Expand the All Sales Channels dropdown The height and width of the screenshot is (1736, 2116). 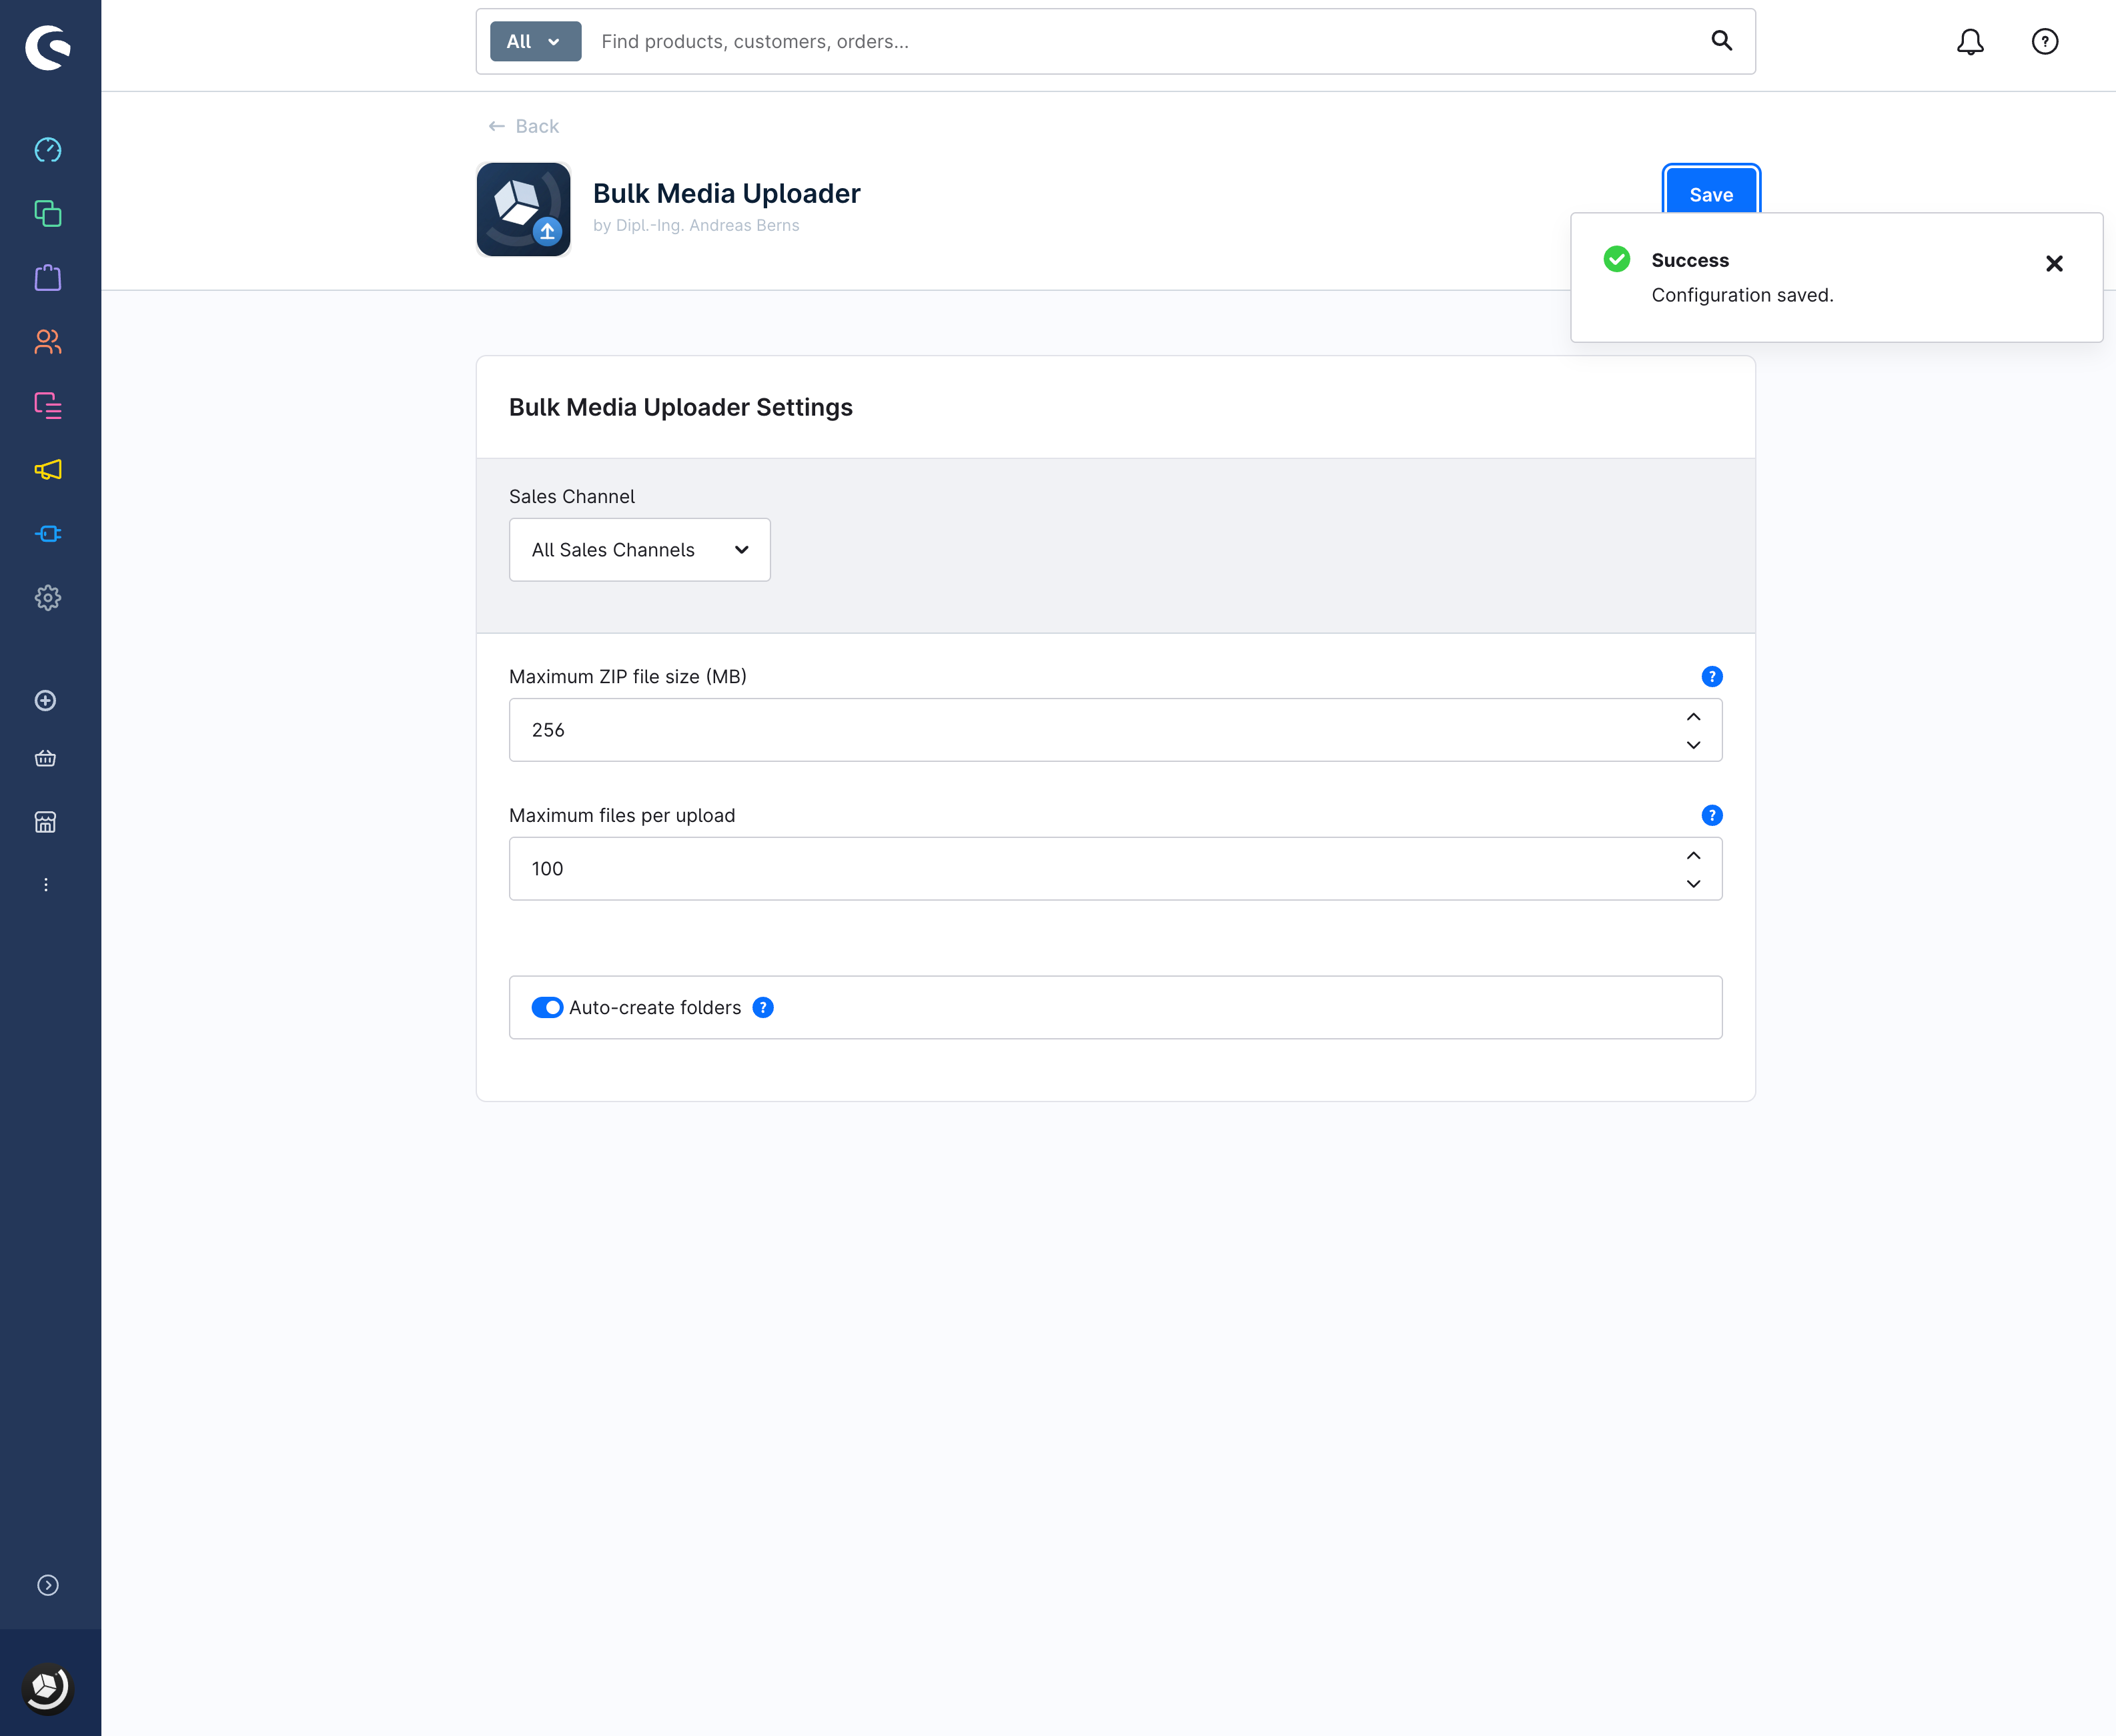[x=640, y=550]
